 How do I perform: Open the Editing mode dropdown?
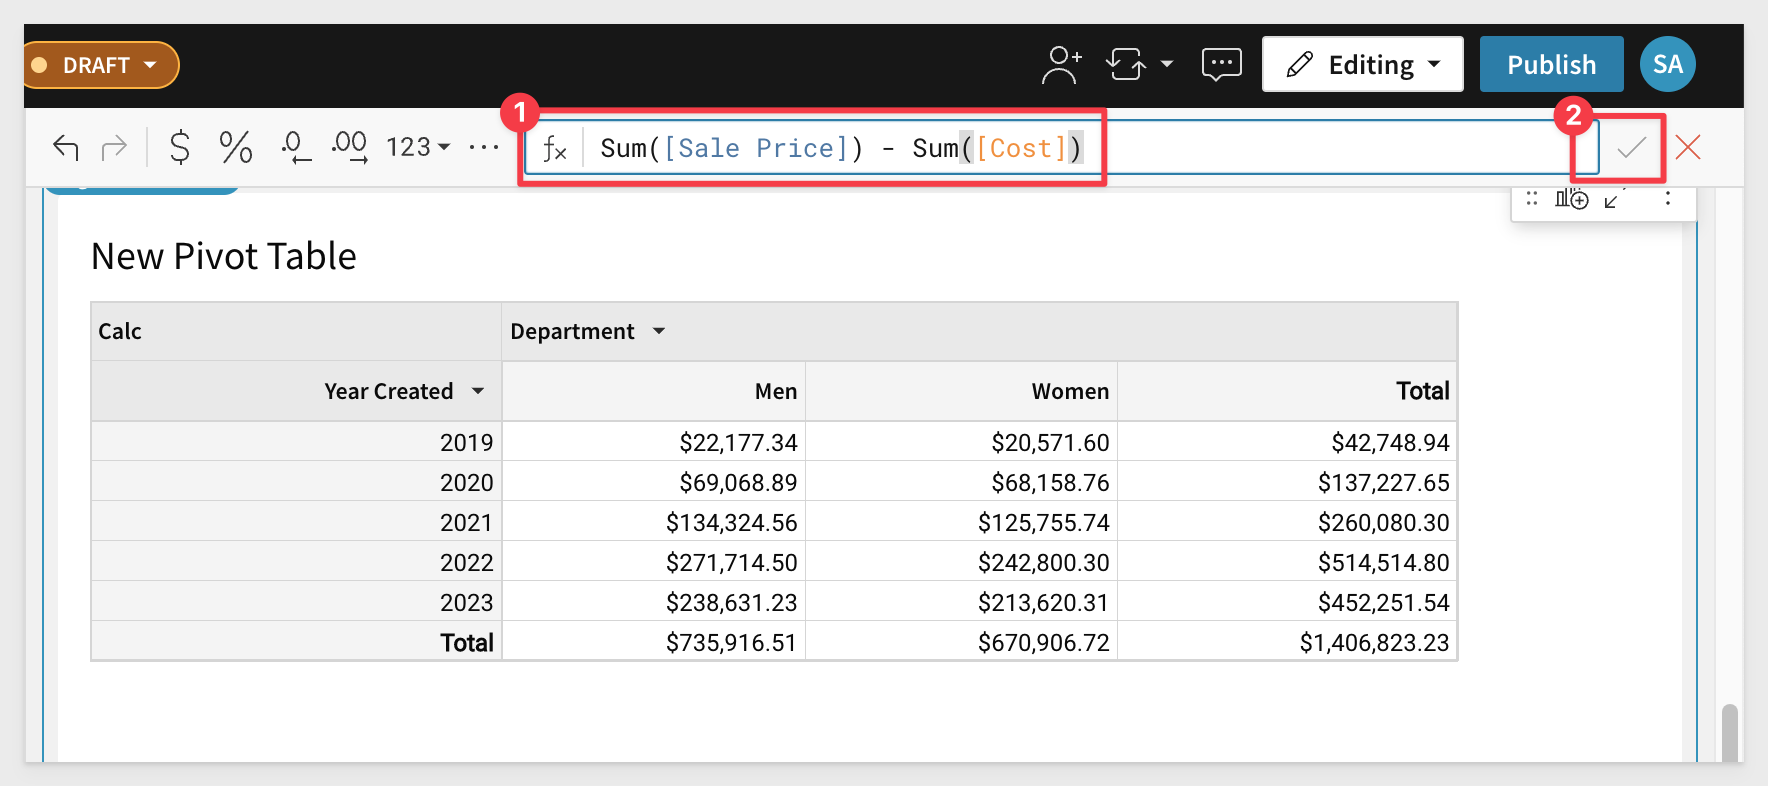click(x=1363, y=65)
